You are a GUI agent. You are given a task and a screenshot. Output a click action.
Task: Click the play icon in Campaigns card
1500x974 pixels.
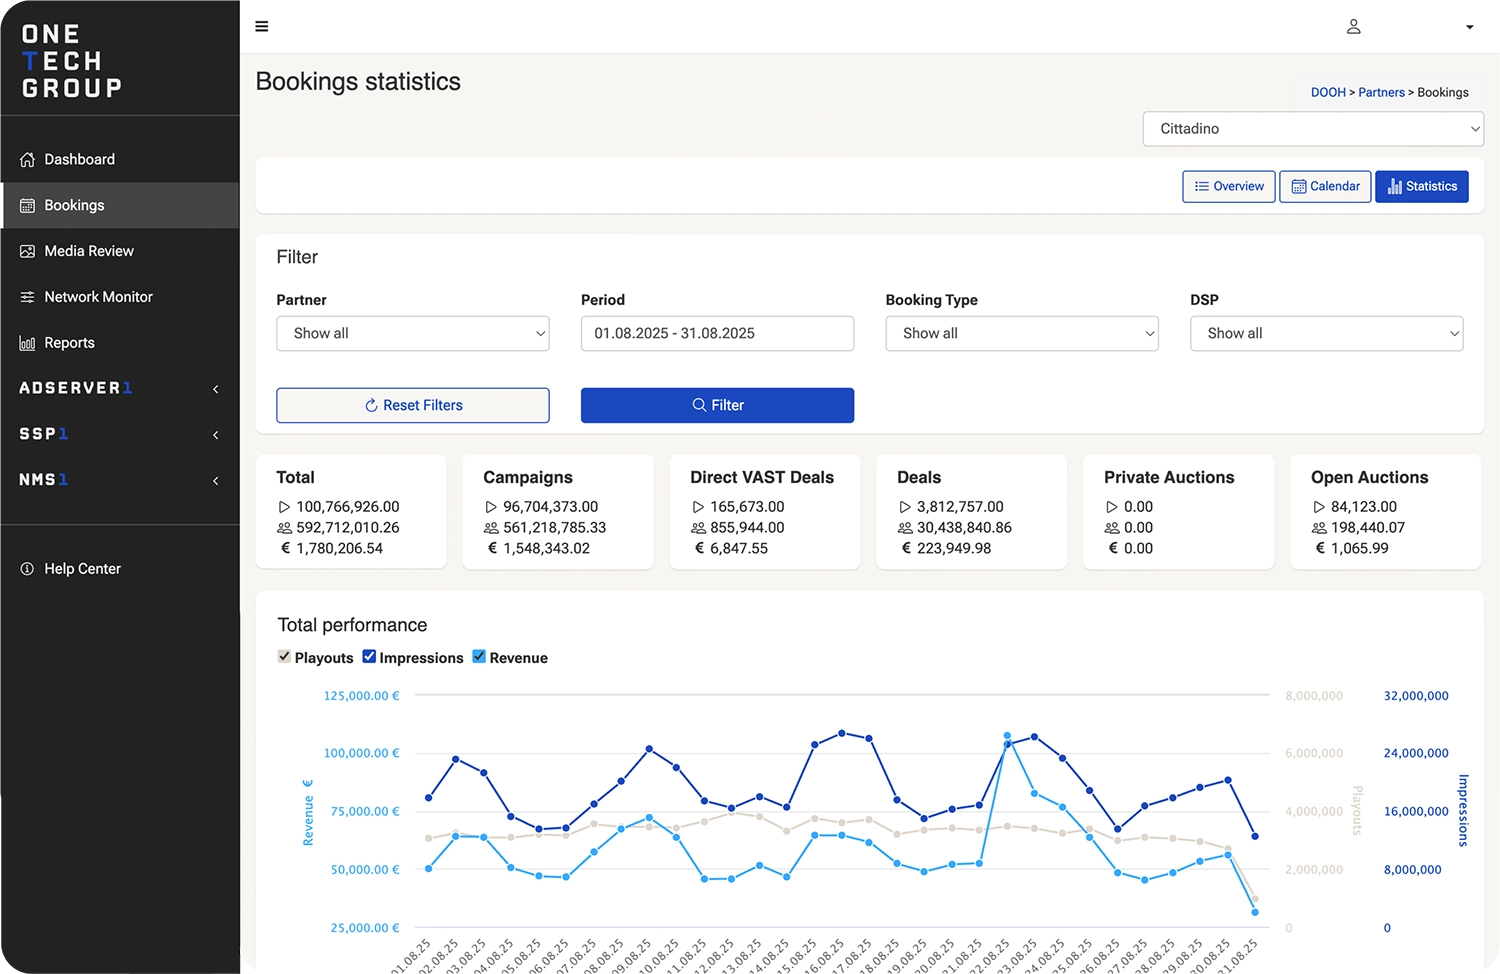[x=491, y=508]
